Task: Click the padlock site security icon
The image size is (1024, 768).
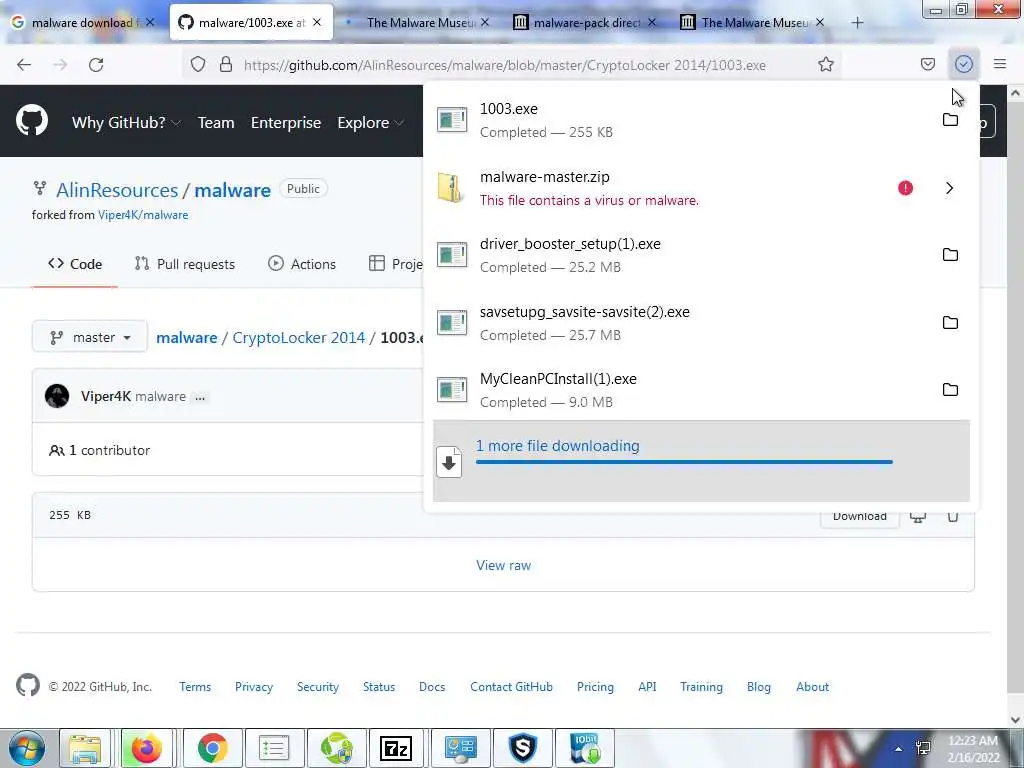Action: tap(226, 65)
